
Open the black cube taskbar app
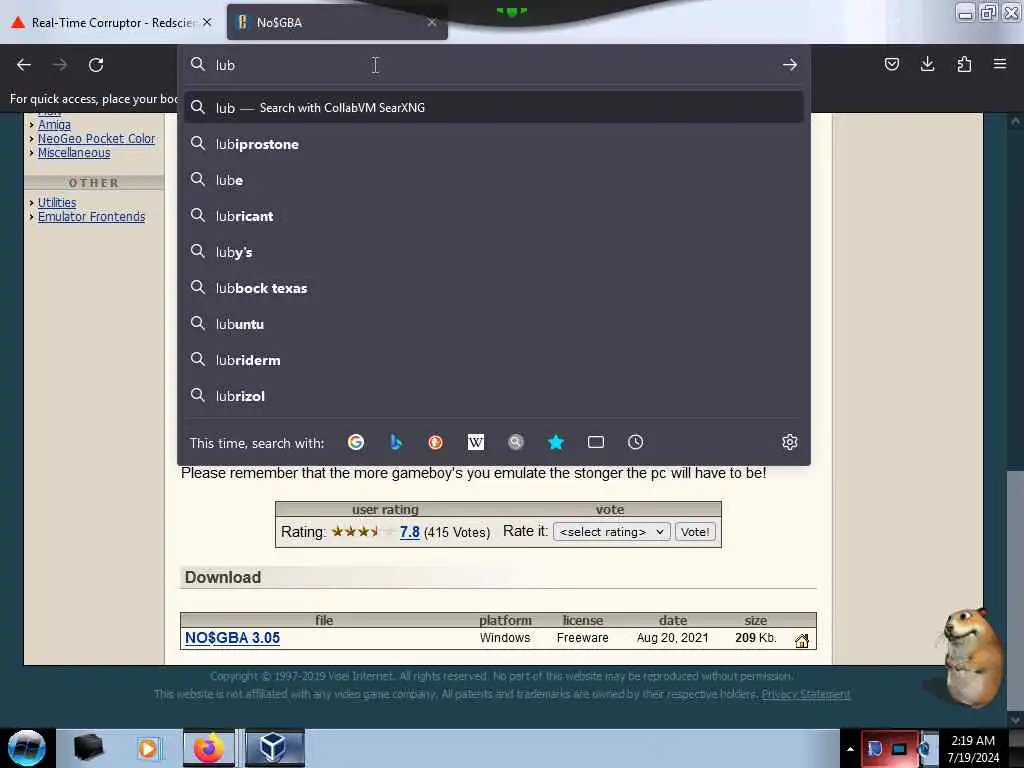point(88,748)
